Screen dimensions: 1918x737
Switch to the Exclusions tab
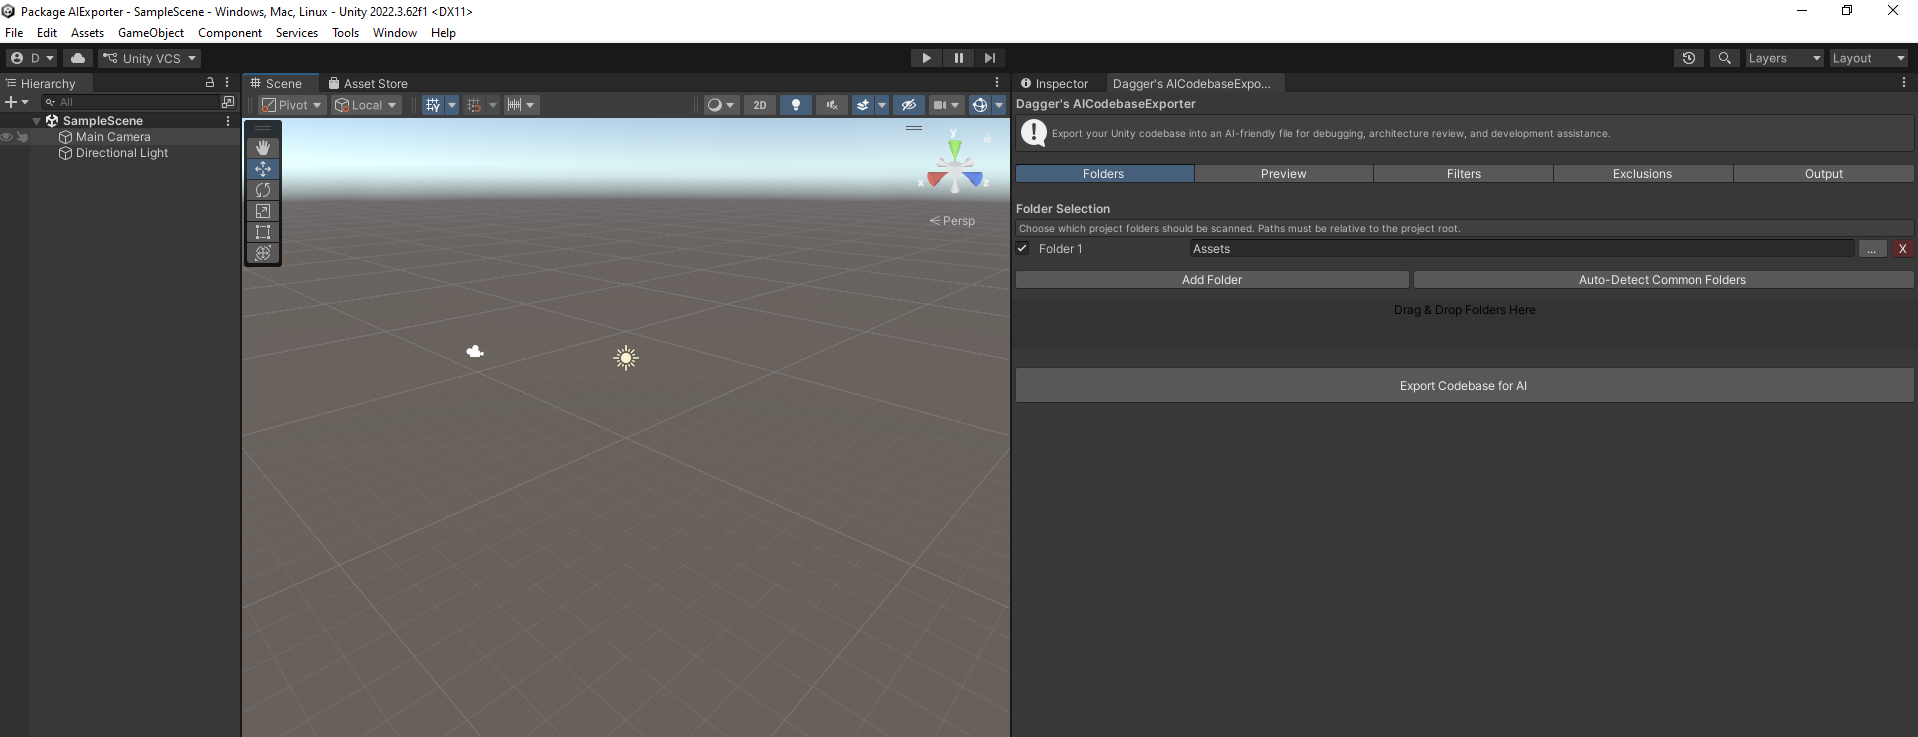[x=1642, y=174]
